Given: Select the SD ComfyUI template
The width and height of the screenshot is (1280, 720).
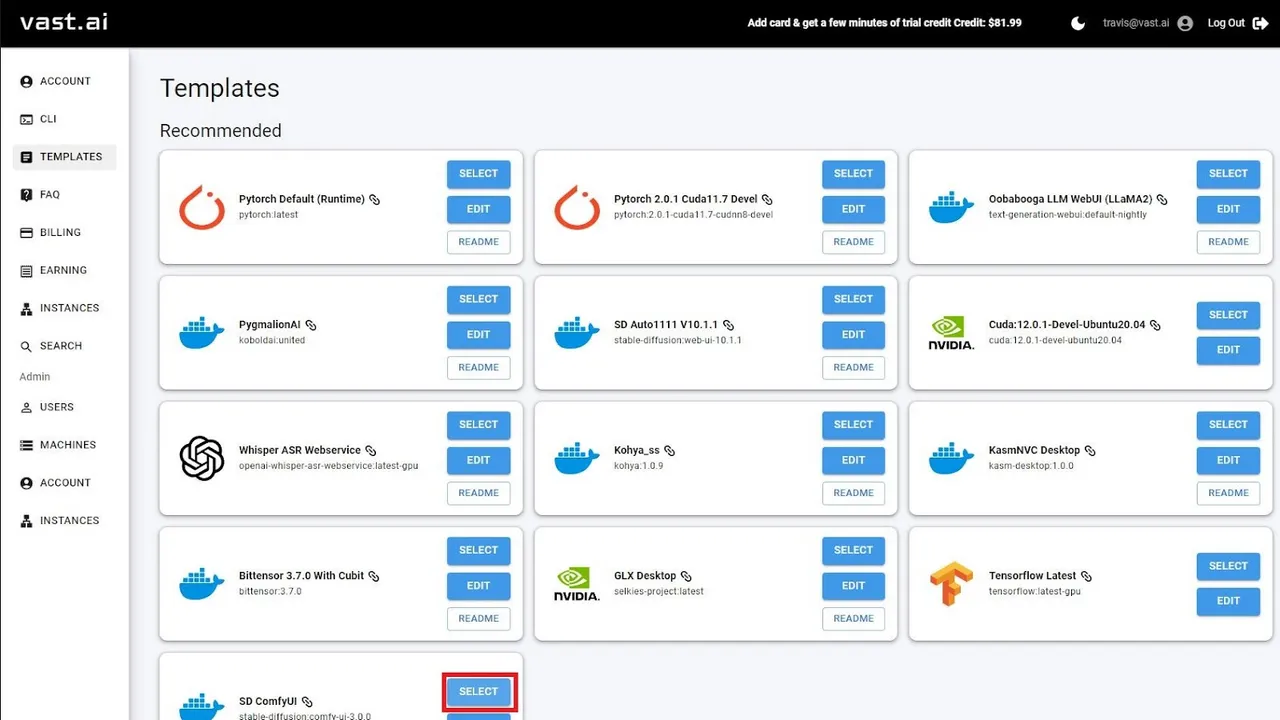Looking at the screenshot, I should 479,692.
